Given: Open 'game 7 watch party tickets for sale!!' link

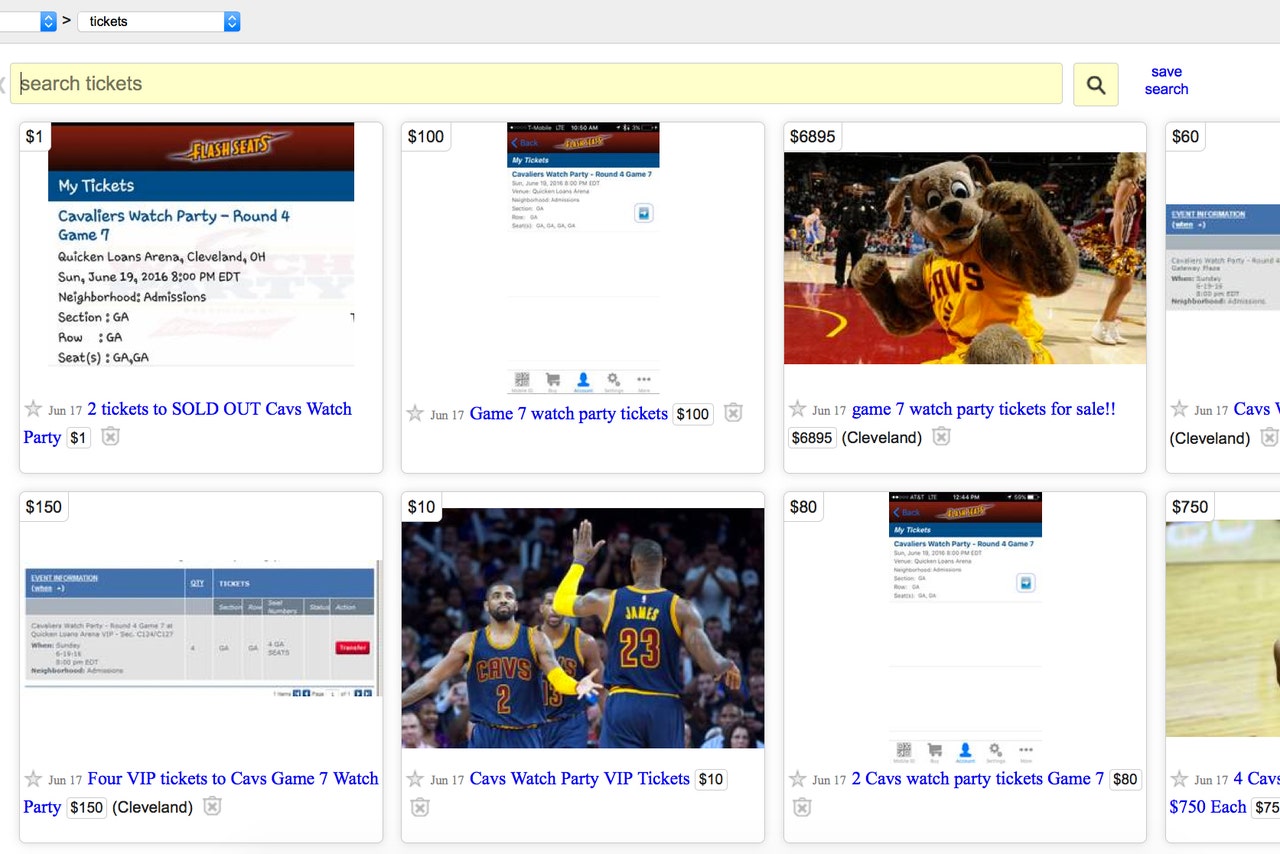Looking at the screenshot, I should pos(984,409).
